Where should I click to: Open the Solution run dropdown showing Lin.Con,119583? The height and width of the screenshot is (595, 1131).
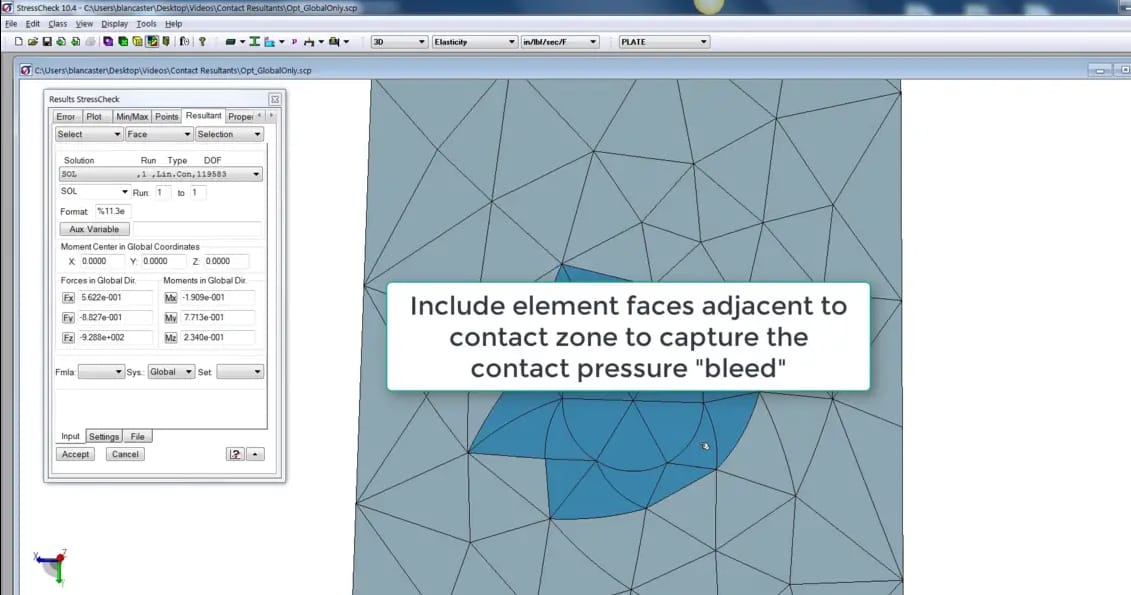255,173
